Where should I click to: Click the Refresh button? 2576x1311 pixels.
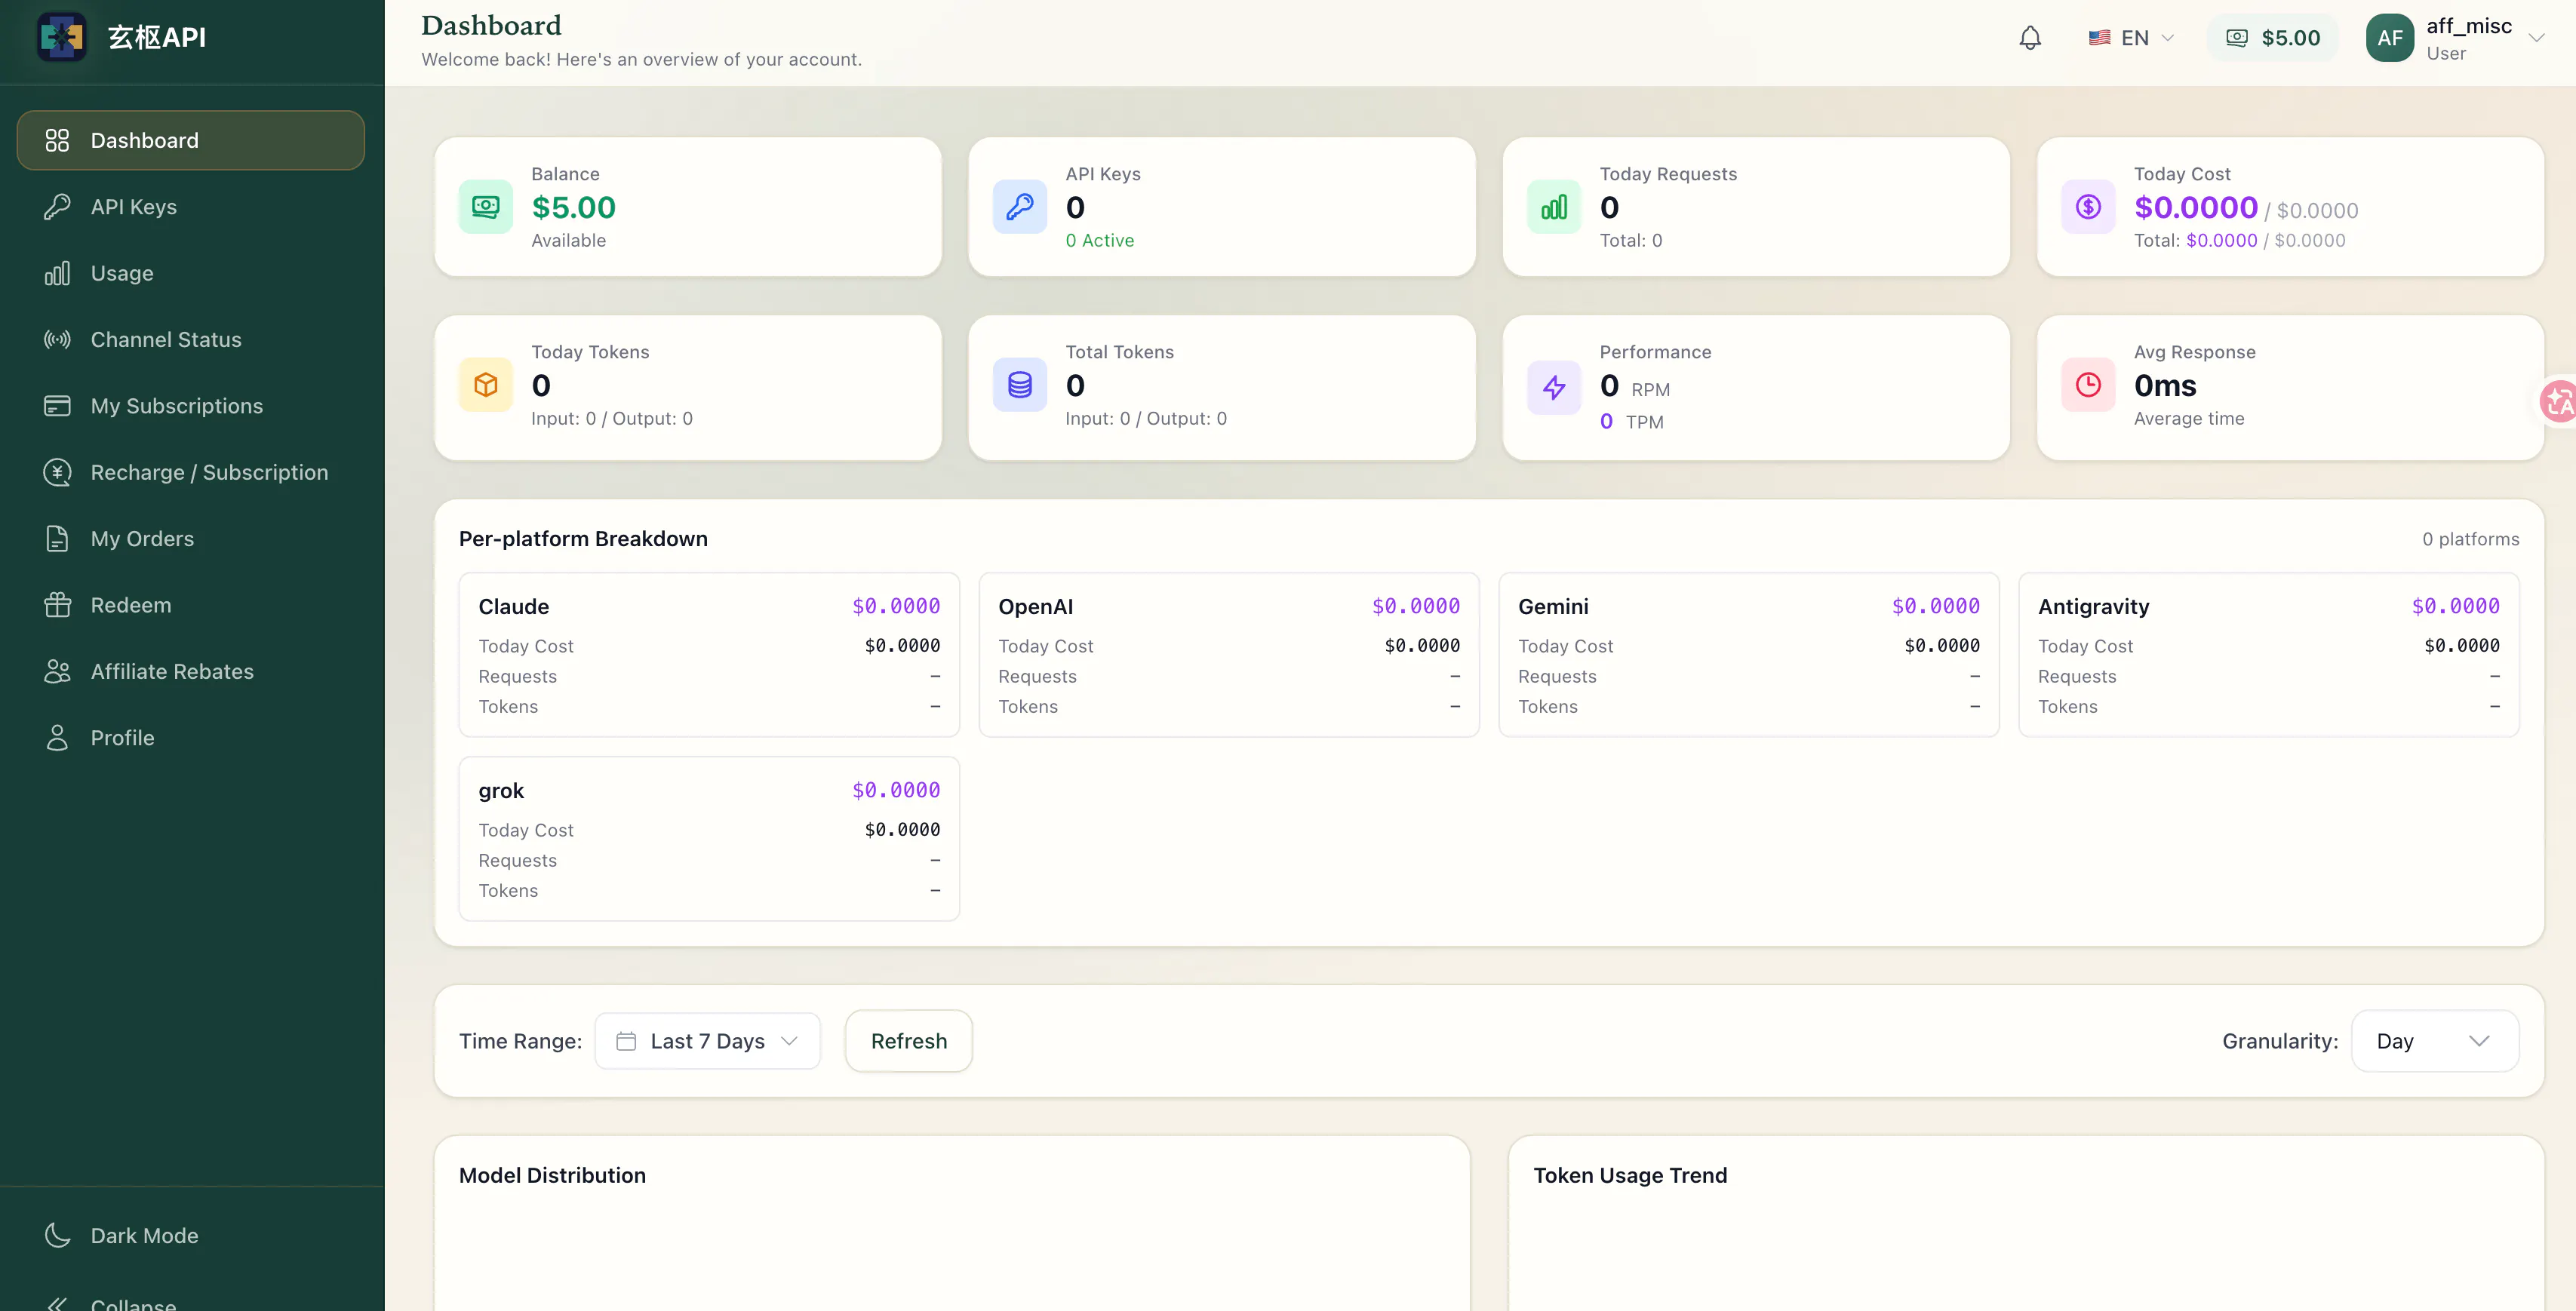[x=909, y=1041]
